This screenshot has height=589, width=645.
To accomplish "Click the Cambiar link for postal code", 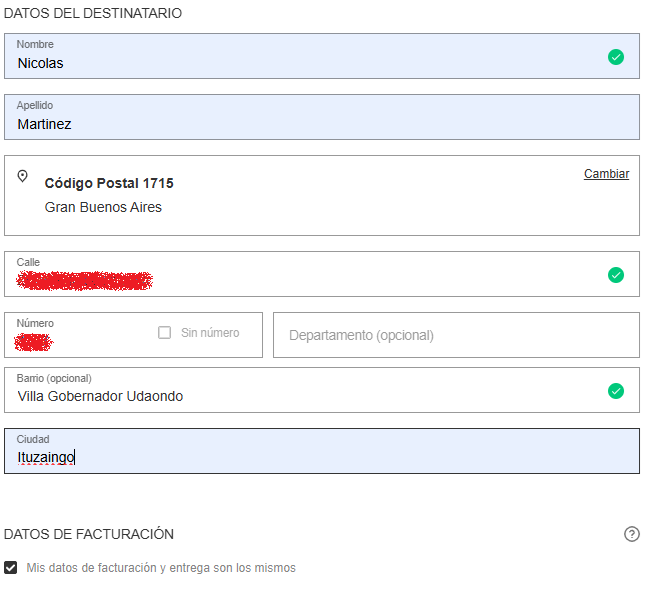I will click(x=606, y=174).
